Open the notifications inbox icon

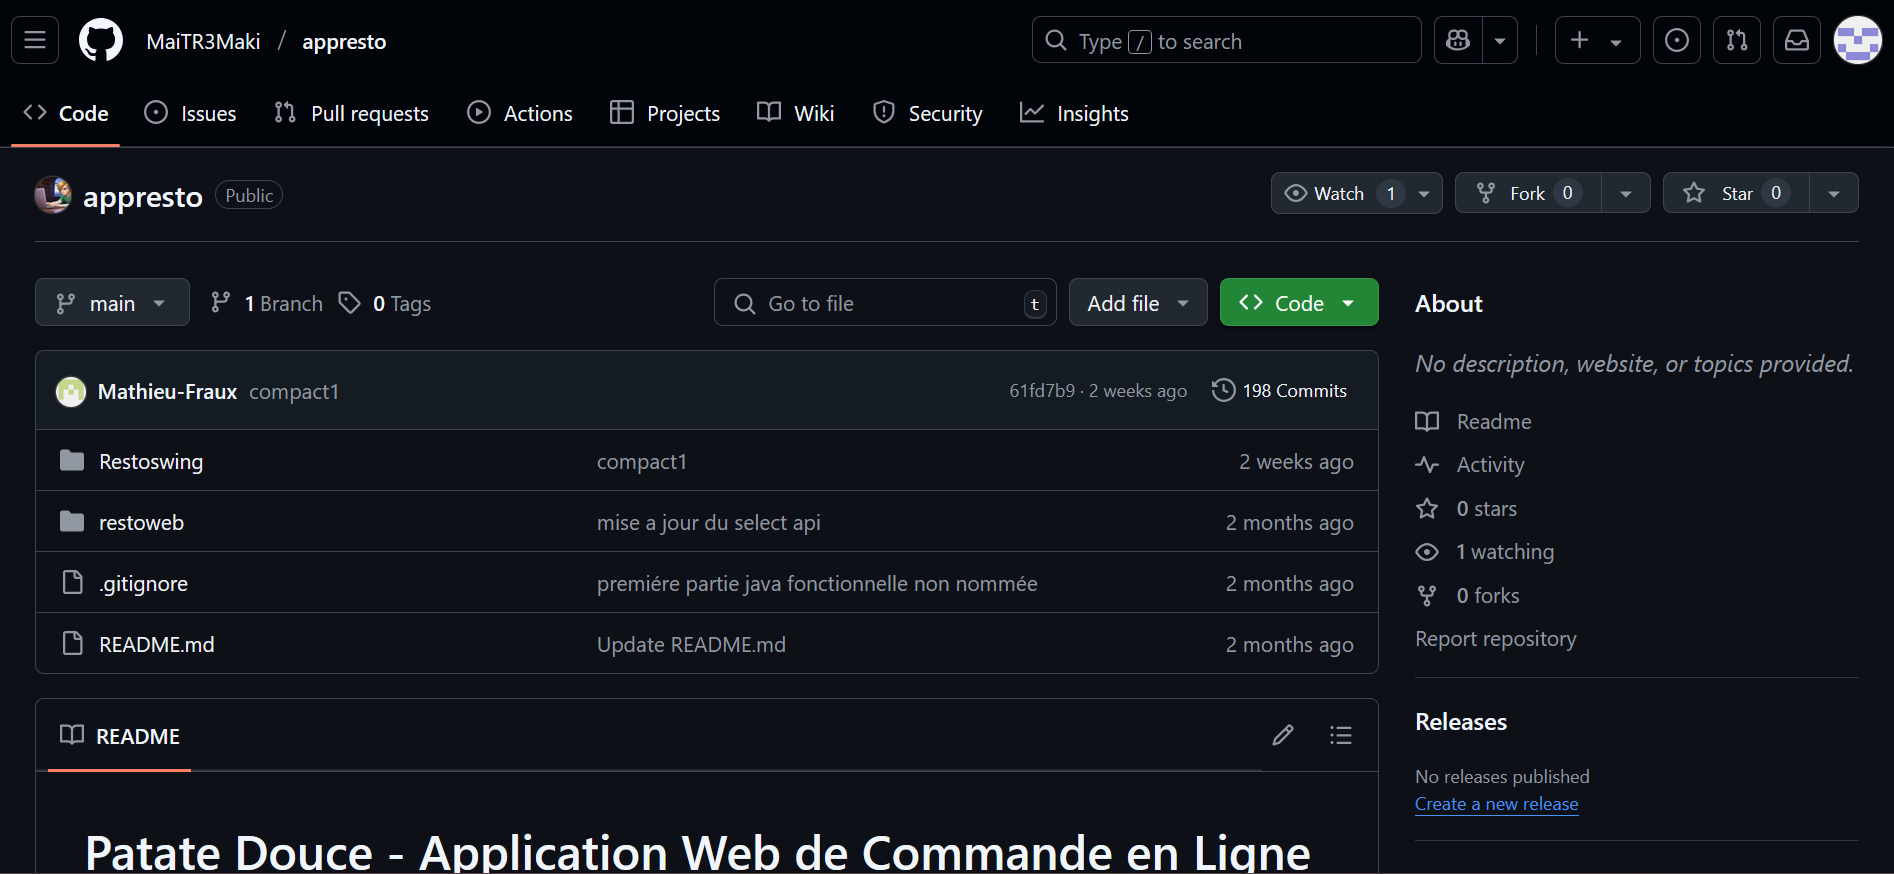point(1797,40)
